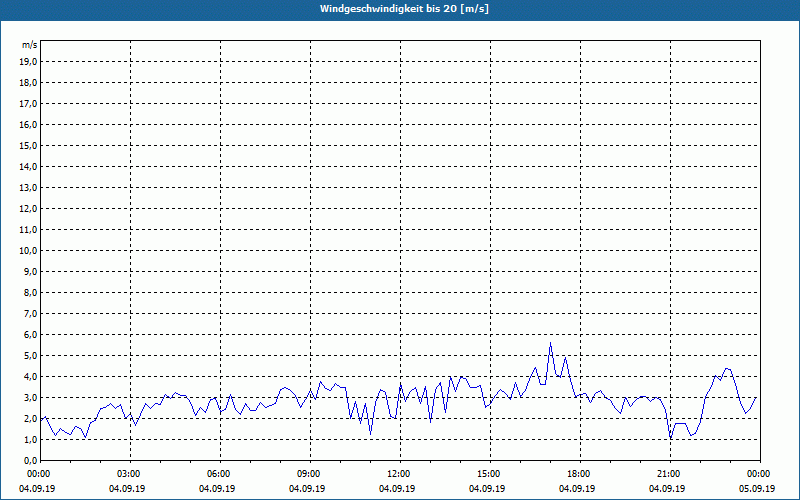
Task: Click the '05.09.19' date label
Action: (757, 489)
